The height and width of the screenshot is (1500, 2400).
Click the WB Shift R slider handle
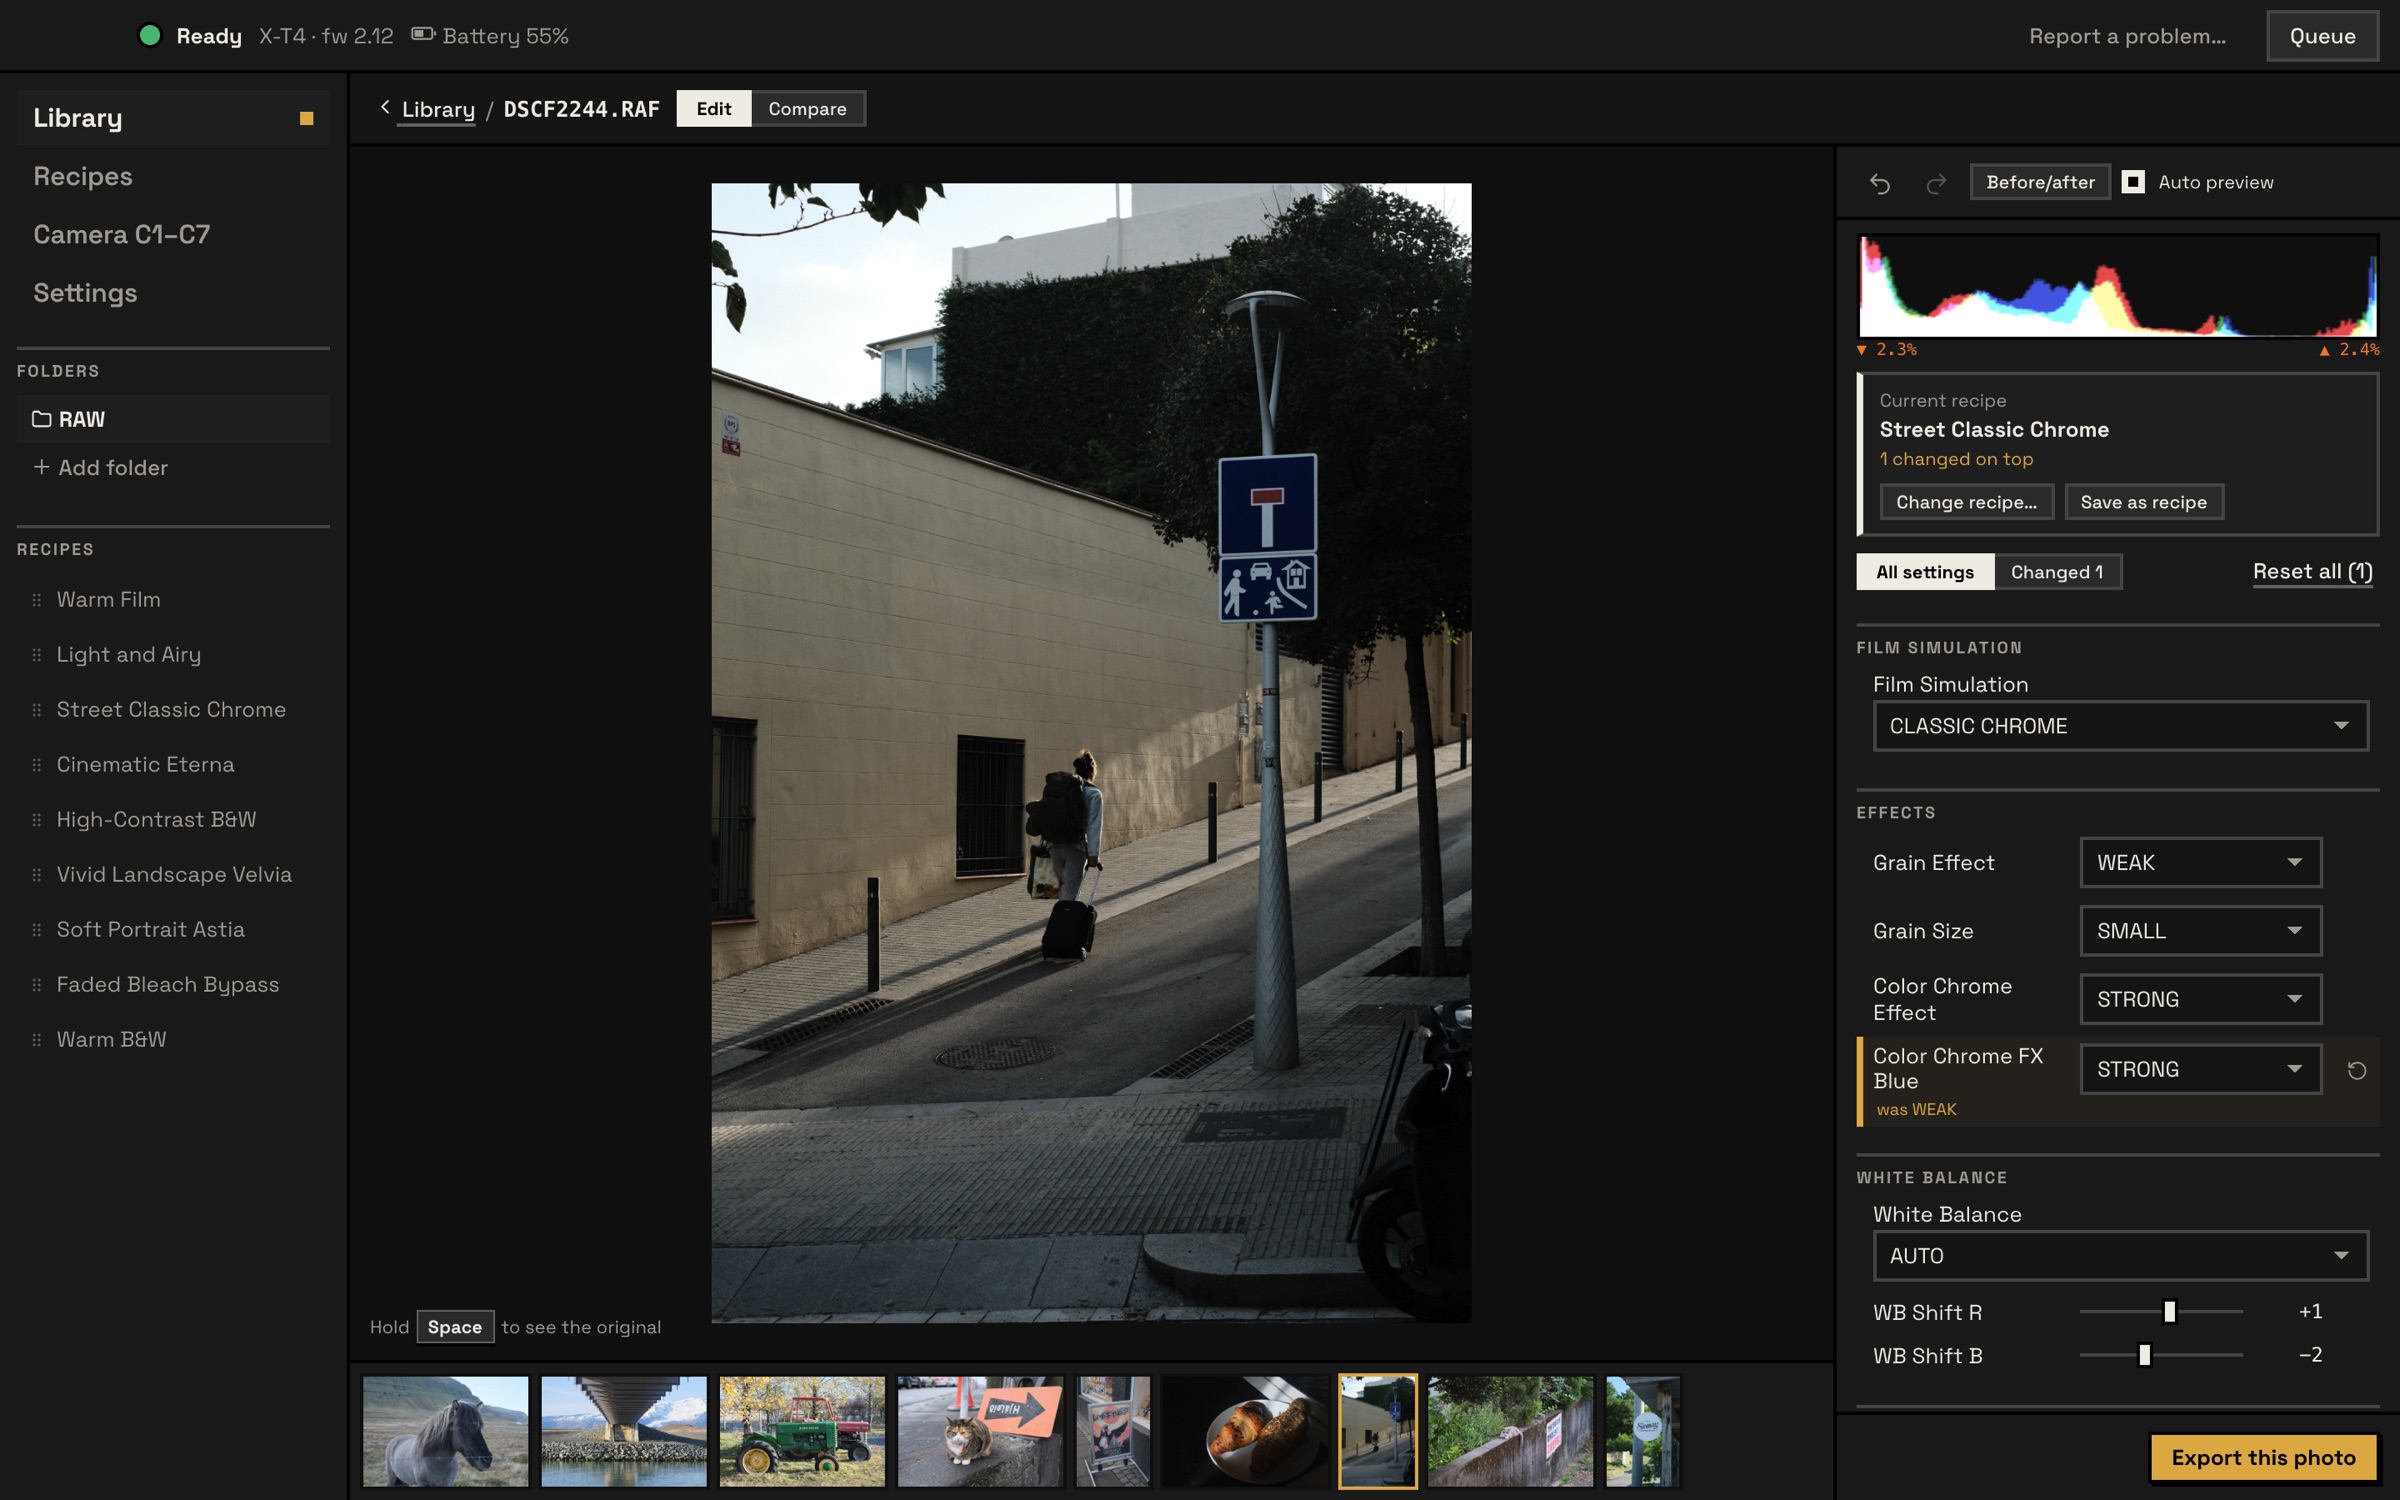2169,1311
